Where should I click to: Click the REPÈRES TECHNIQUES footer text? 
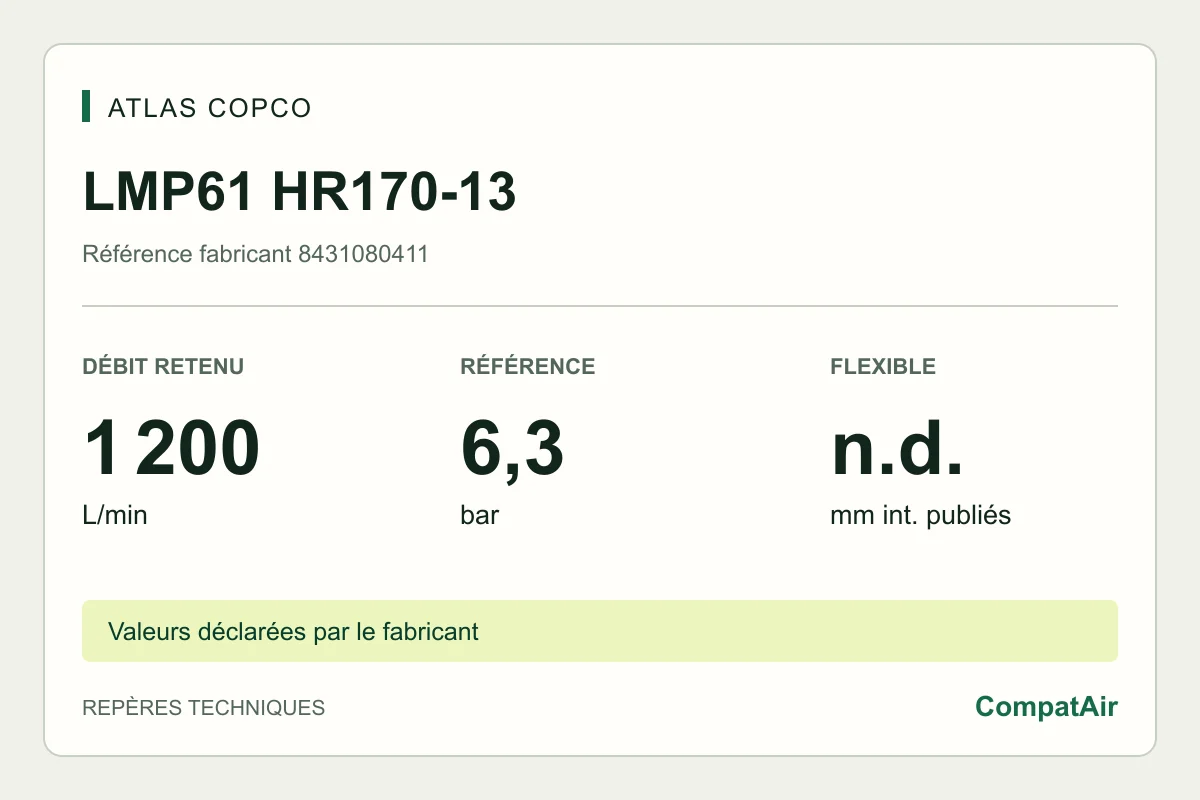203,708
